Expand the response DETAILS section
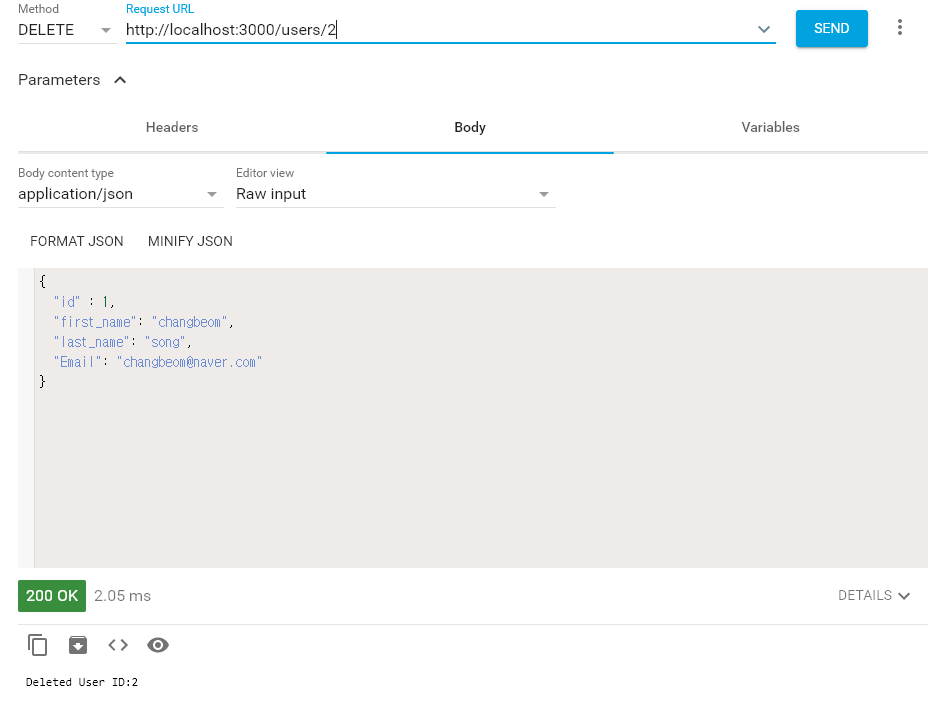The height and width of the screenshot is (716, 938). (x=874, y=596)
